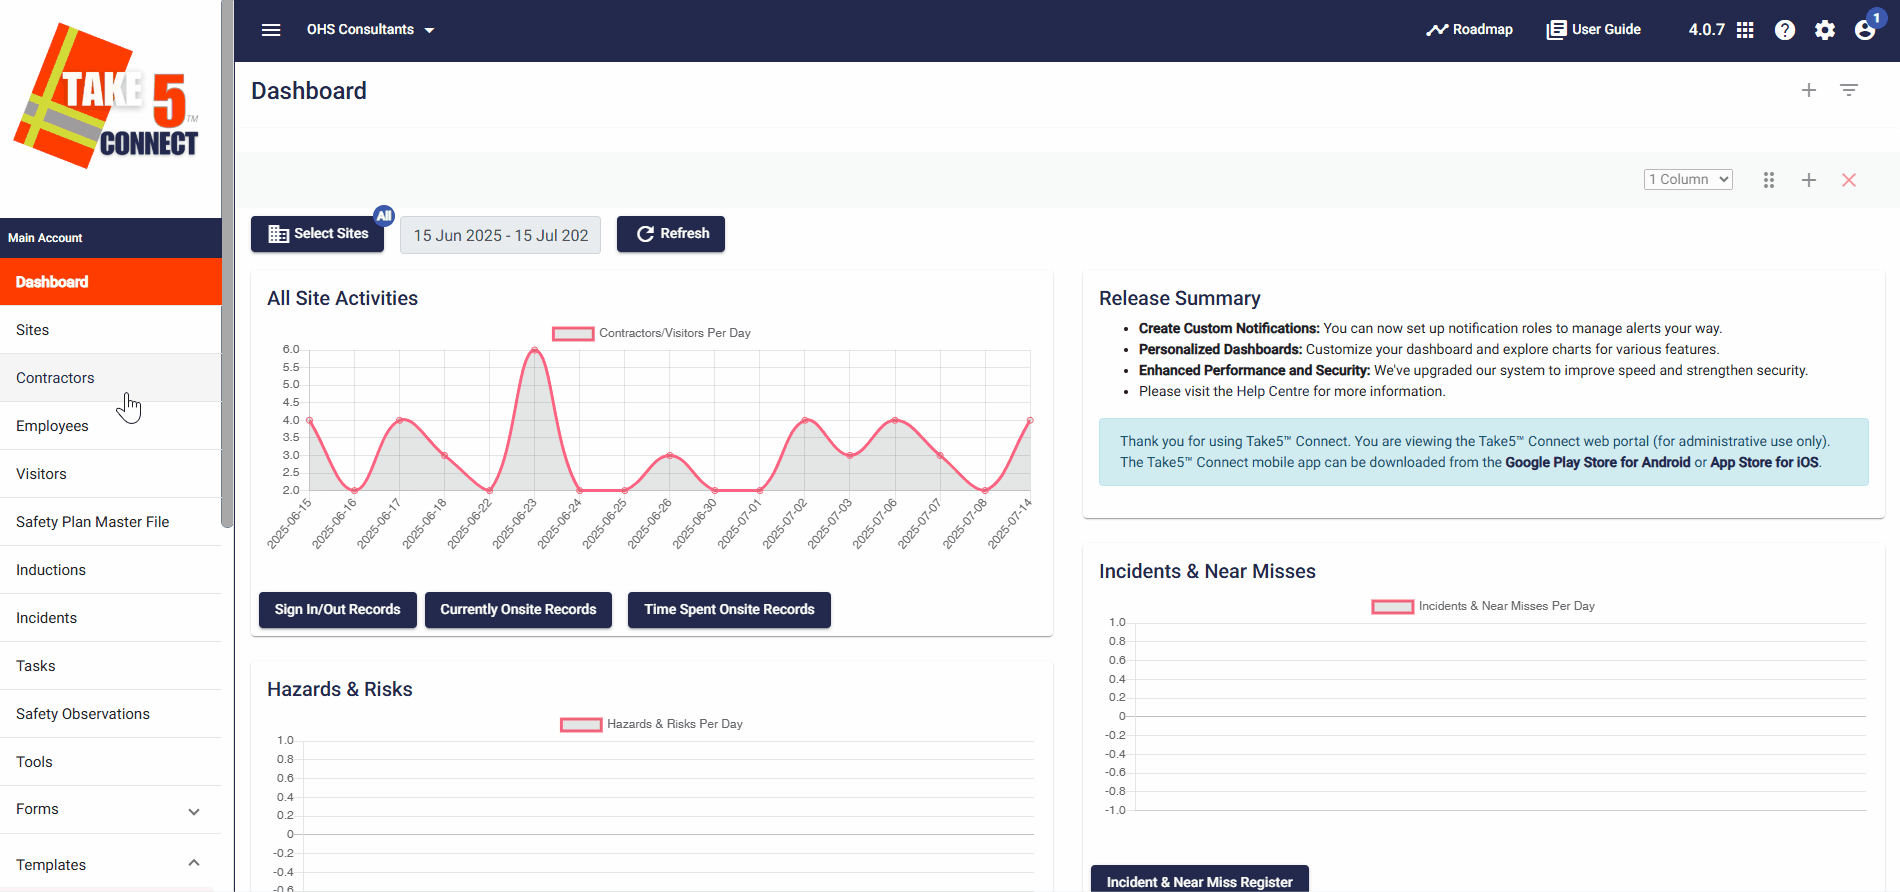Viewport: 1900px width, 892px height.
Task: Collapse the Templates menu chevron
Action: pos(194,863)
